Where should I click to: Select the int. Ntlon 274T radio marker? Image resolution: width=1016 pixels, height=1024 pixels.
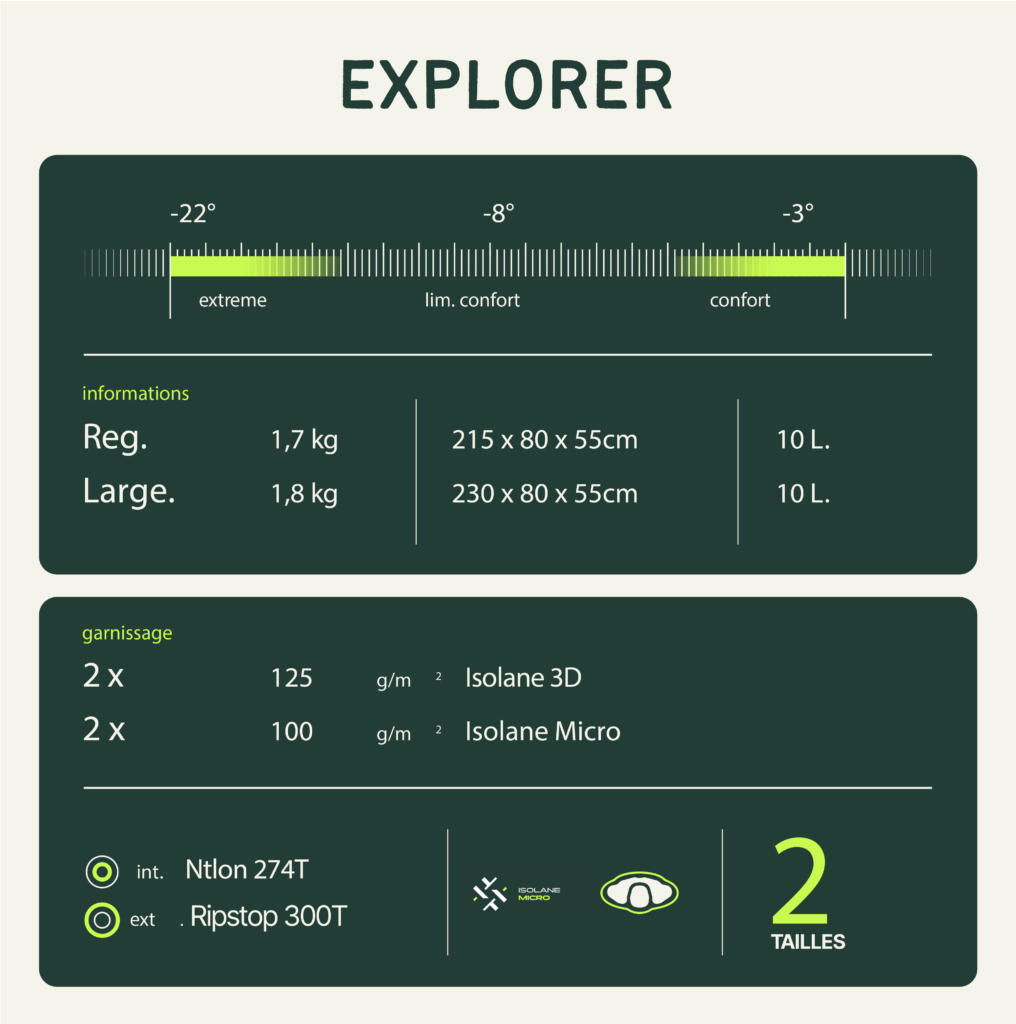coord(100,871)
